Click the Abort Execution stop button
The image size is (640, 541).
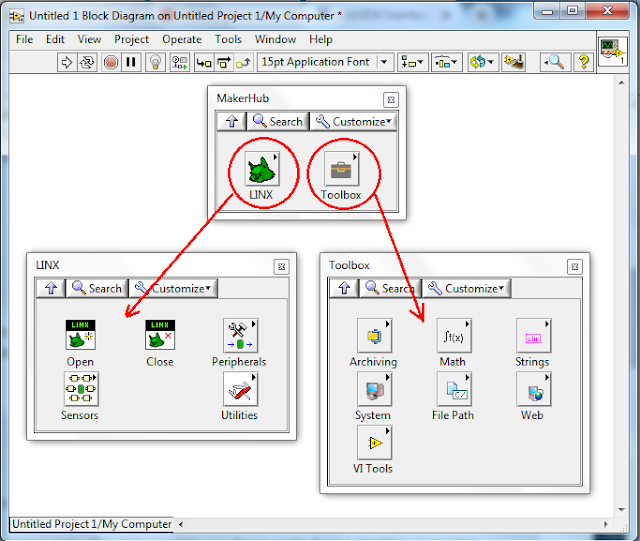(x=111, y=62)
